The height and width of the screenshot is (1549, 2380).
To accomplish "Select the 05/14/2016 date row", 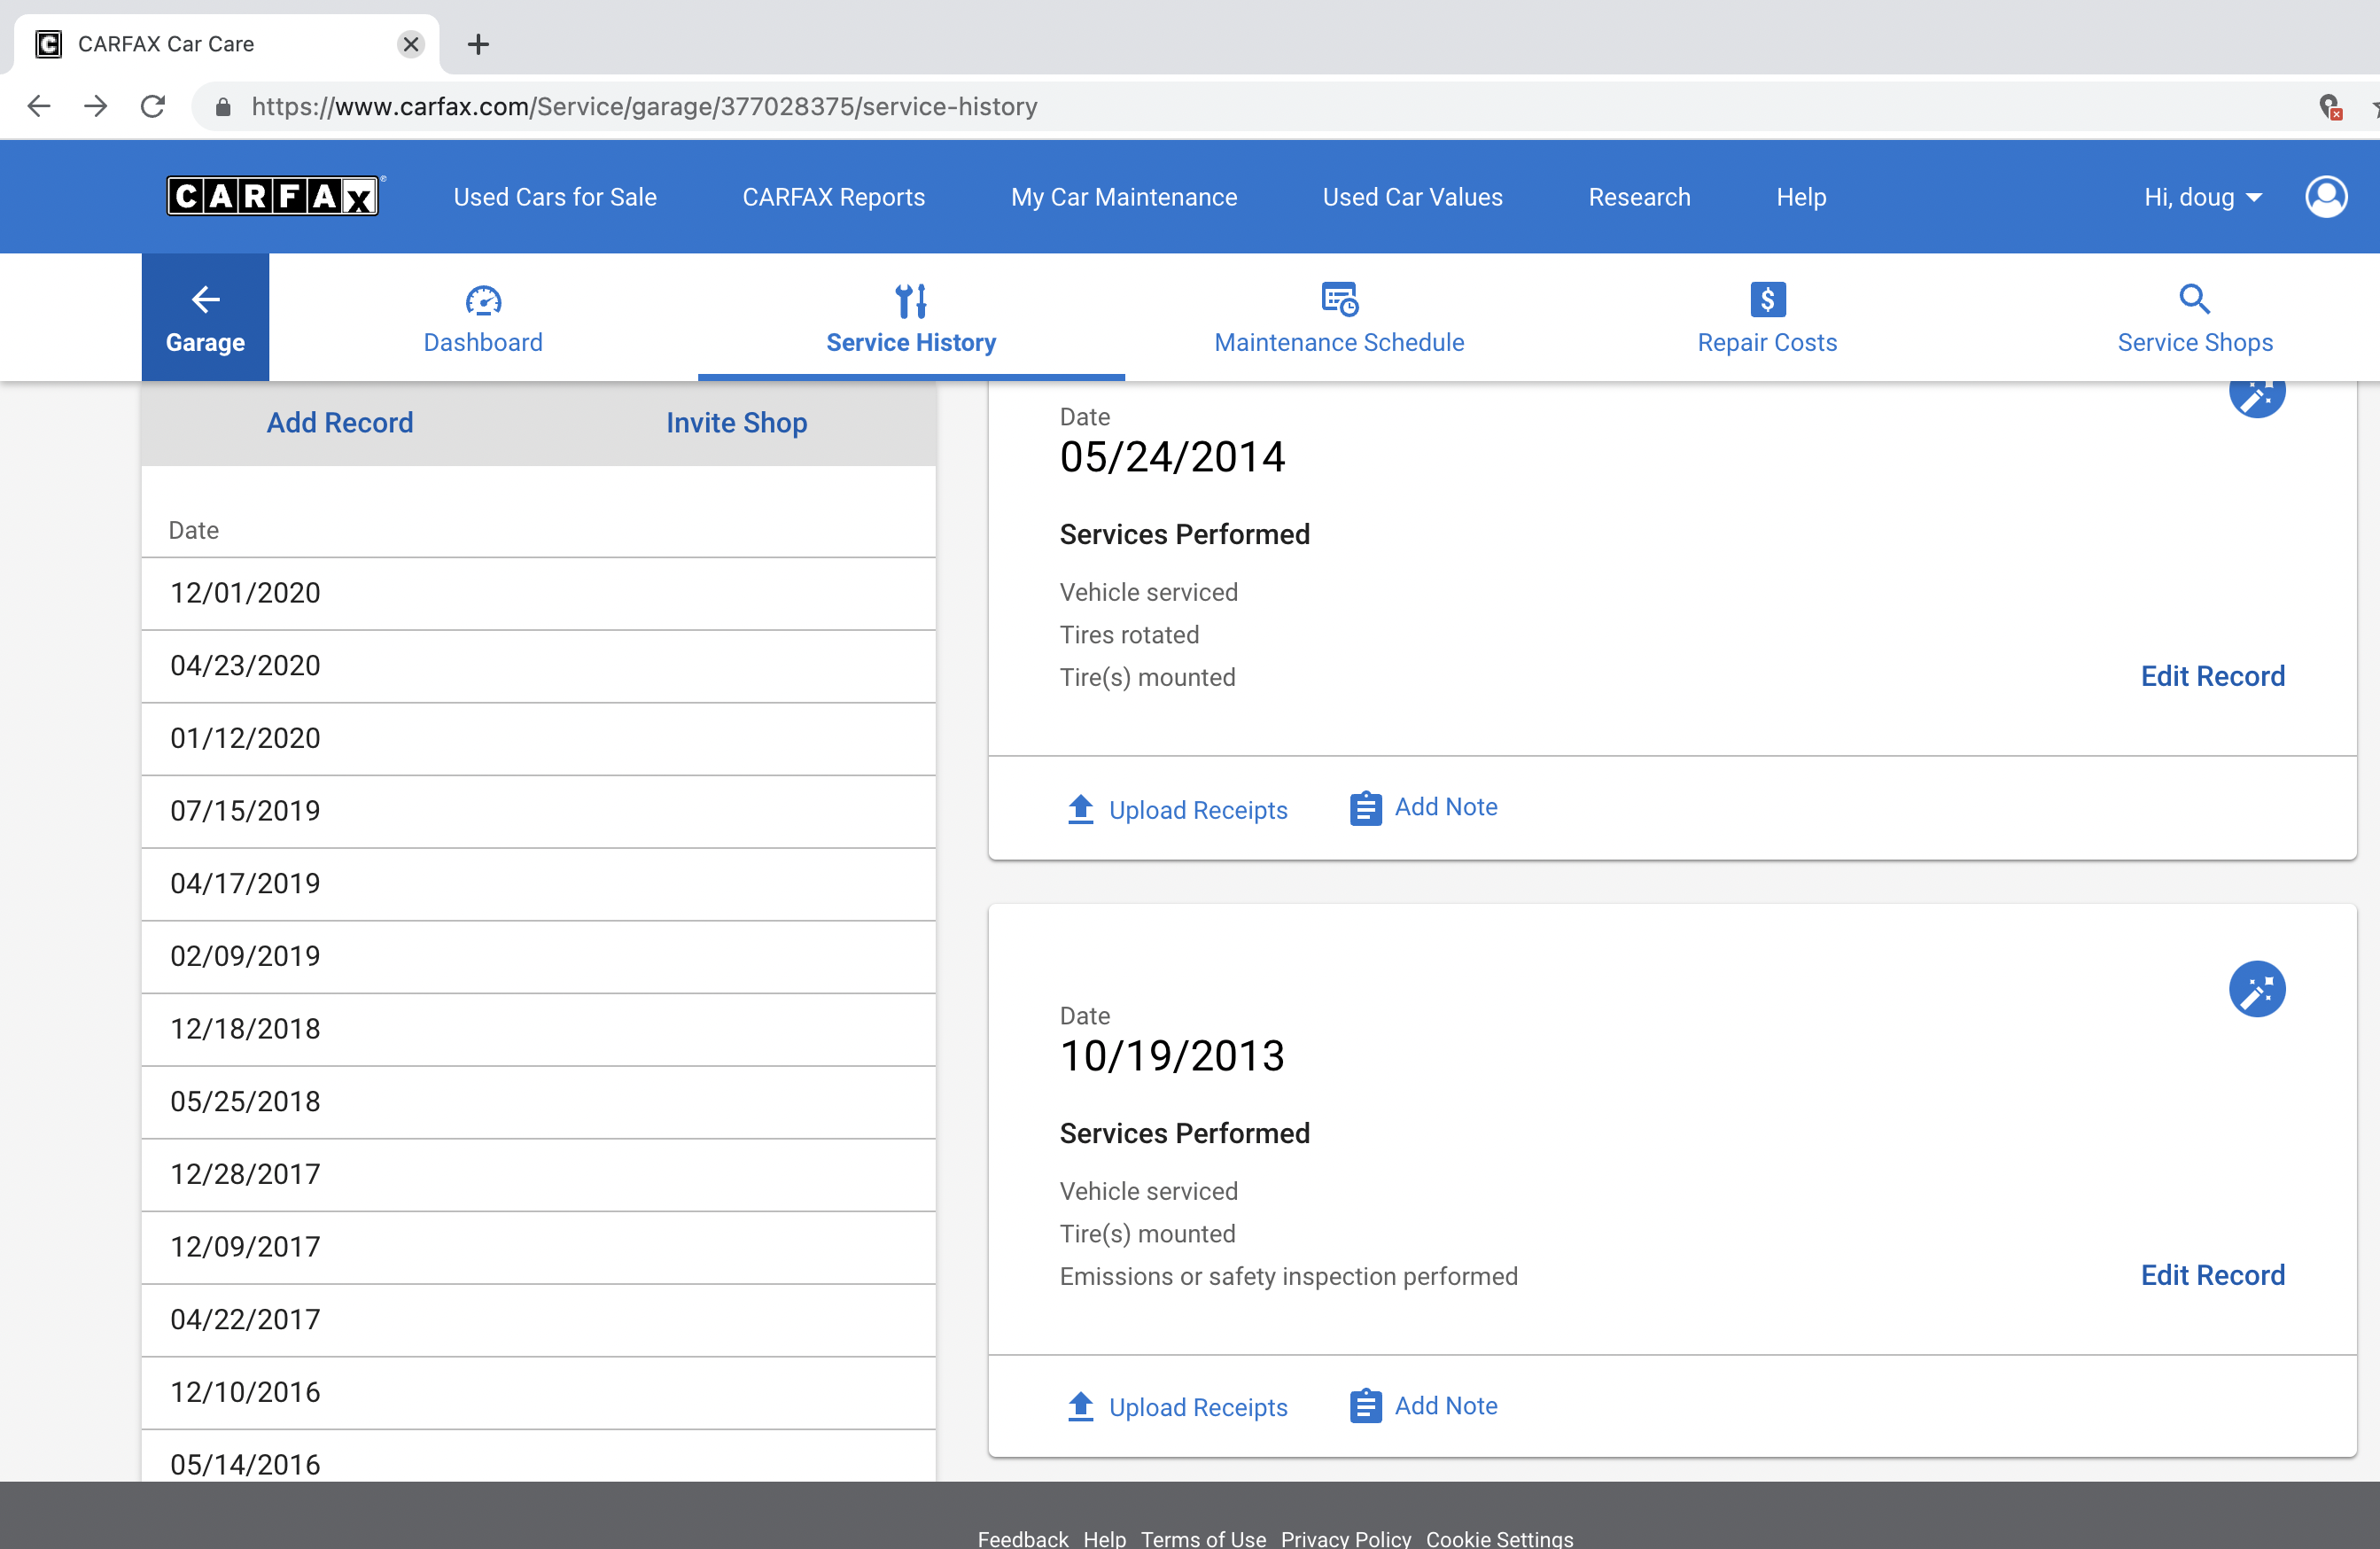I will [x=539, y=1457].
